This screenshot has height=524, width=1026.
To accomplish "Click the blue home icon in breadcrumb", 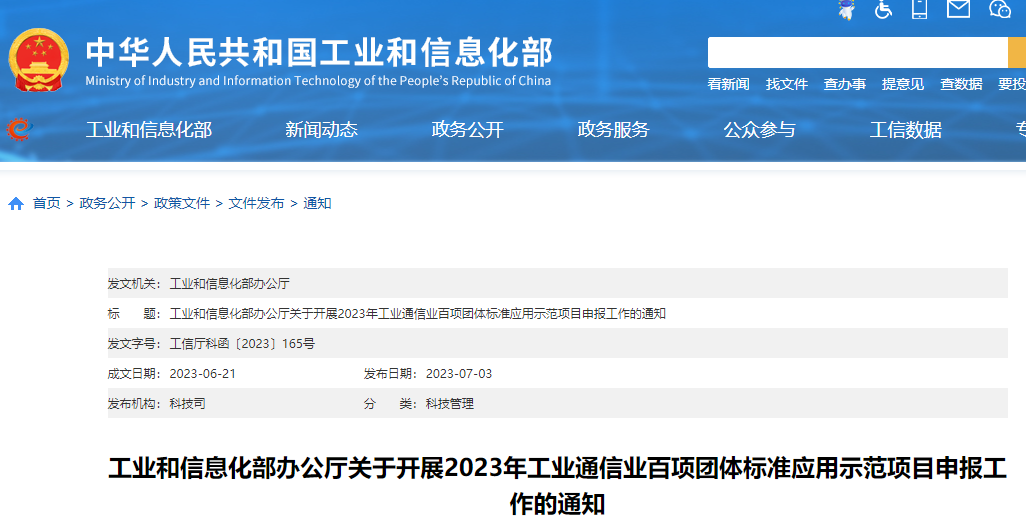I will [16, 204].
